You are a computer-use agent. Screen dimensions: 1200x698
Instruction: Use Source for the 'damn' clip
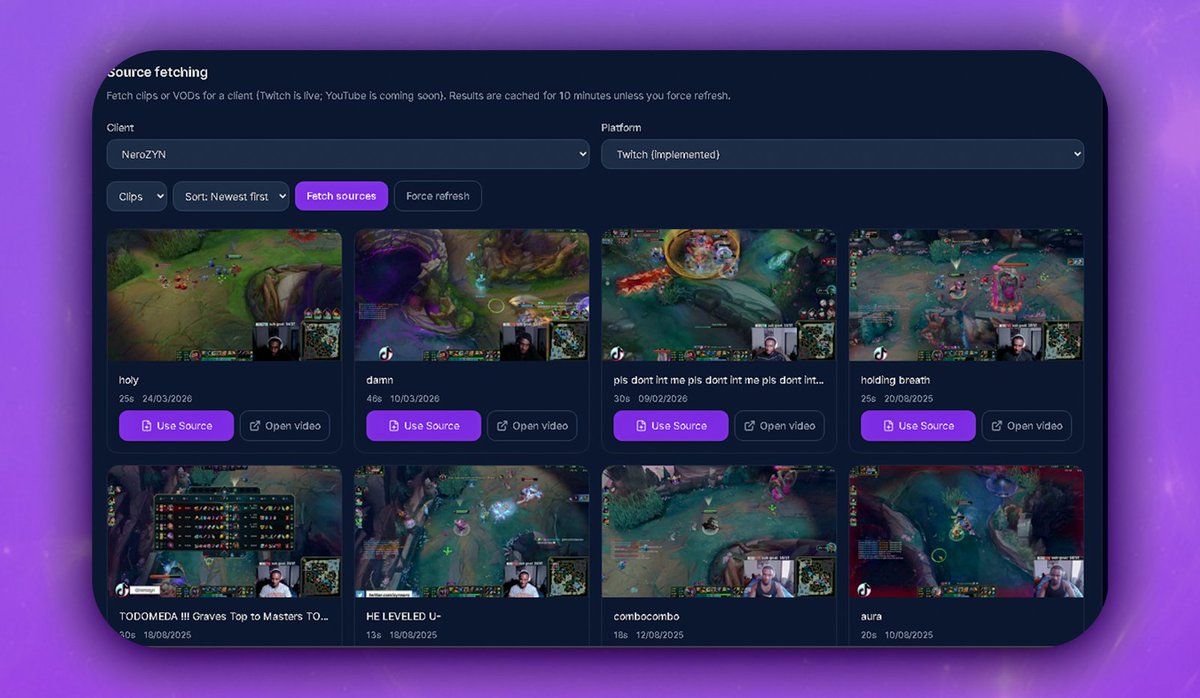click(424, 426)
